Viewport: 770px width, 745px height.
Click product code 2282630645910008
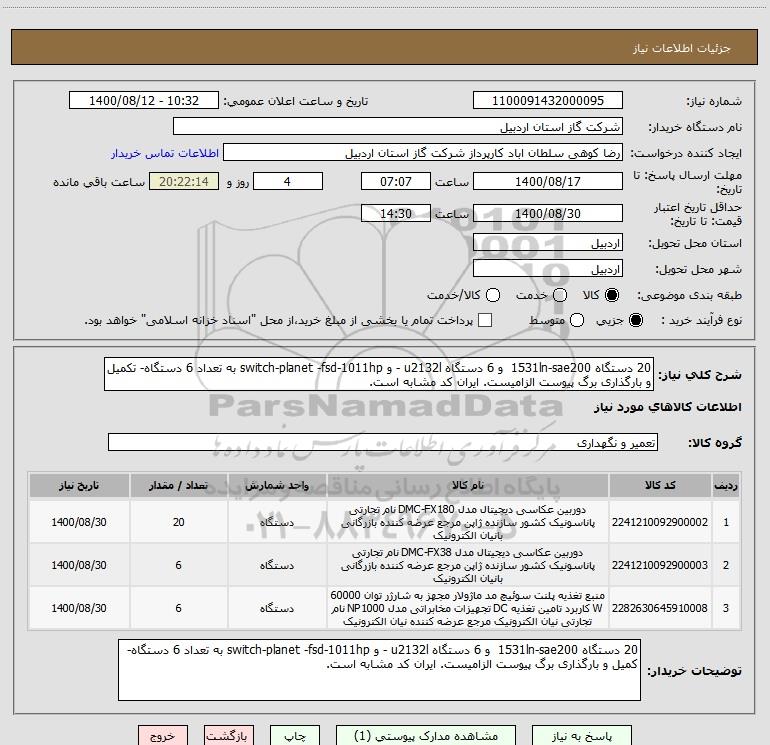pos(660,607)
